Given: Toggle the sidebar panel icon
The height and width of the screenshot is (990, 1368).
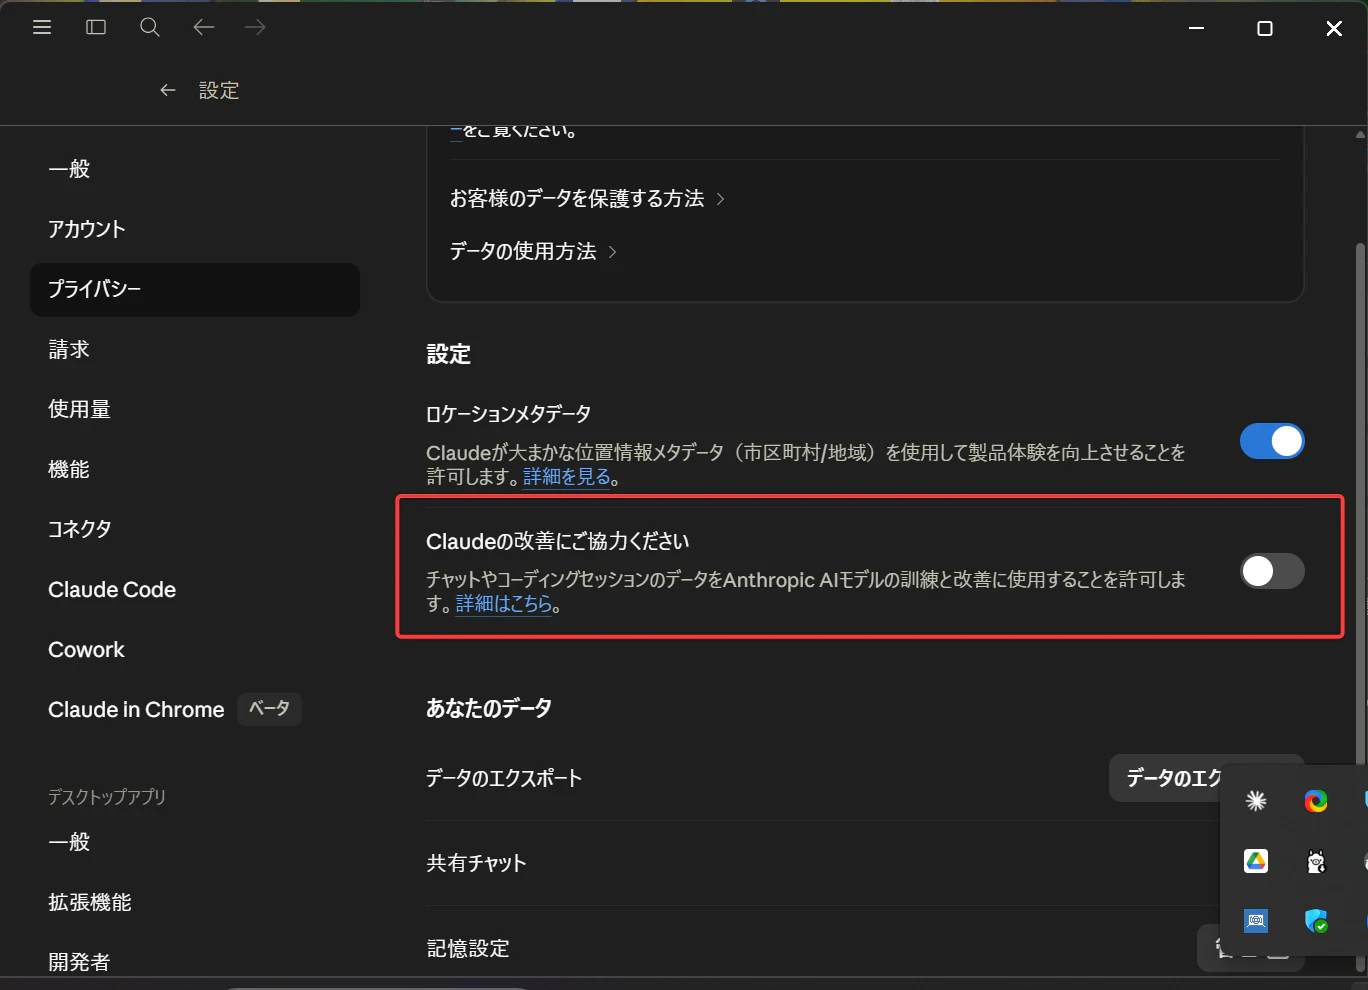Looking at the screenshot, I should coord(96,28).
